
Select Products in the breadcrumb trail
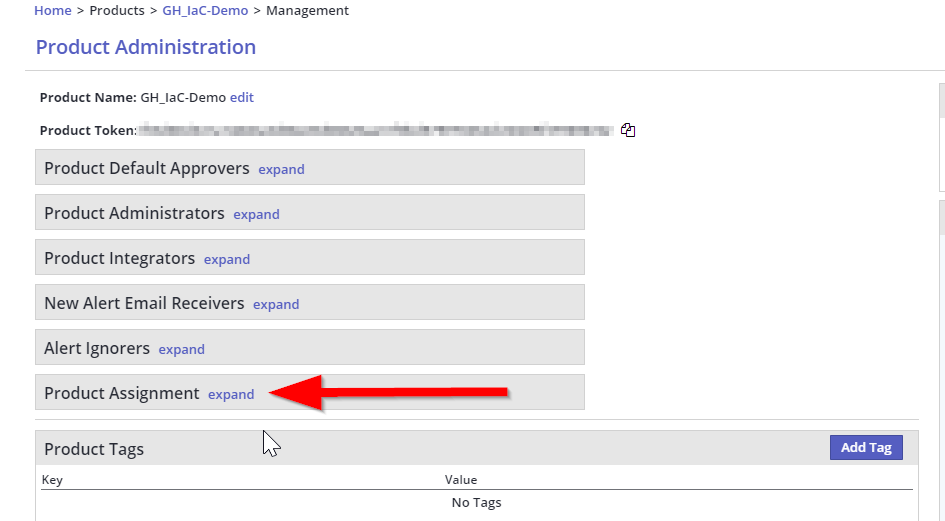click(117, 11)
